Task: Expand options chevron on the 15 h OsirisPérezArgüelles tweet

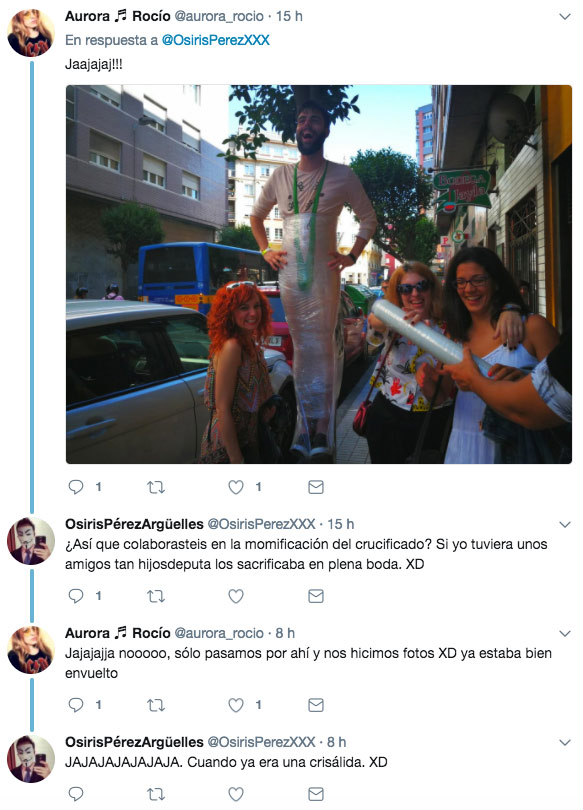Action: click(x=565, y=524)
